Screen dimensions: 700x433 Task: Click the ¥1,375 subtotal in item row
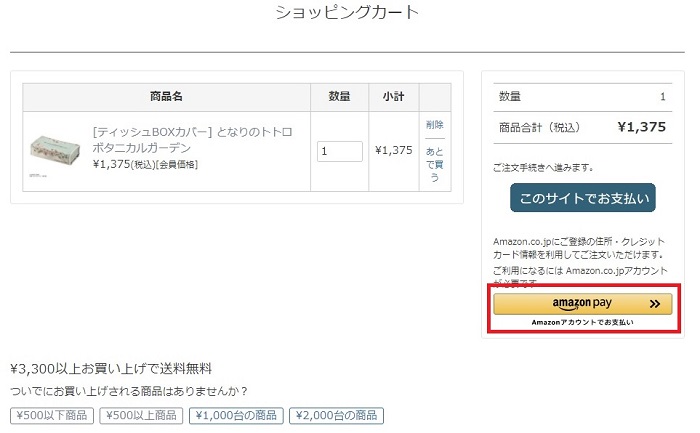pos(393,151)
